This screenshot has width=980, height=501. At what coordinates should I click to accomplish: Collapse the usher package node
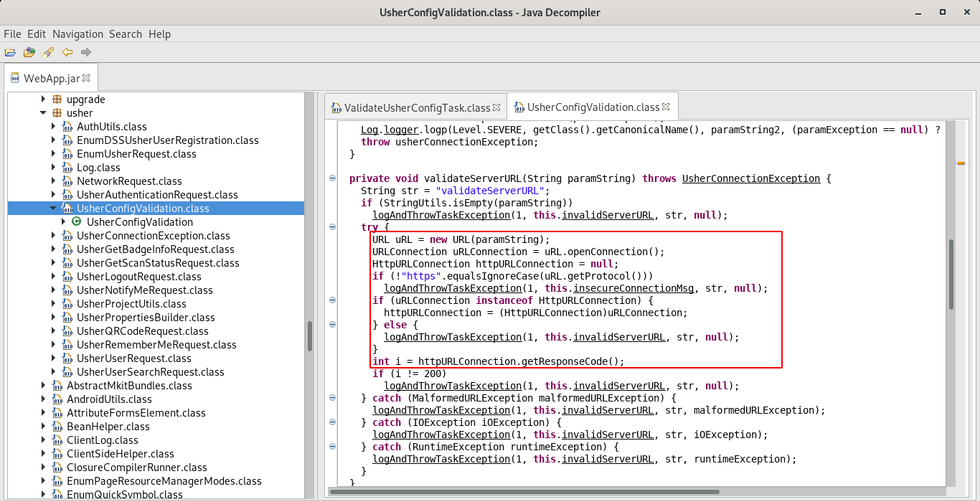point(43,113)
